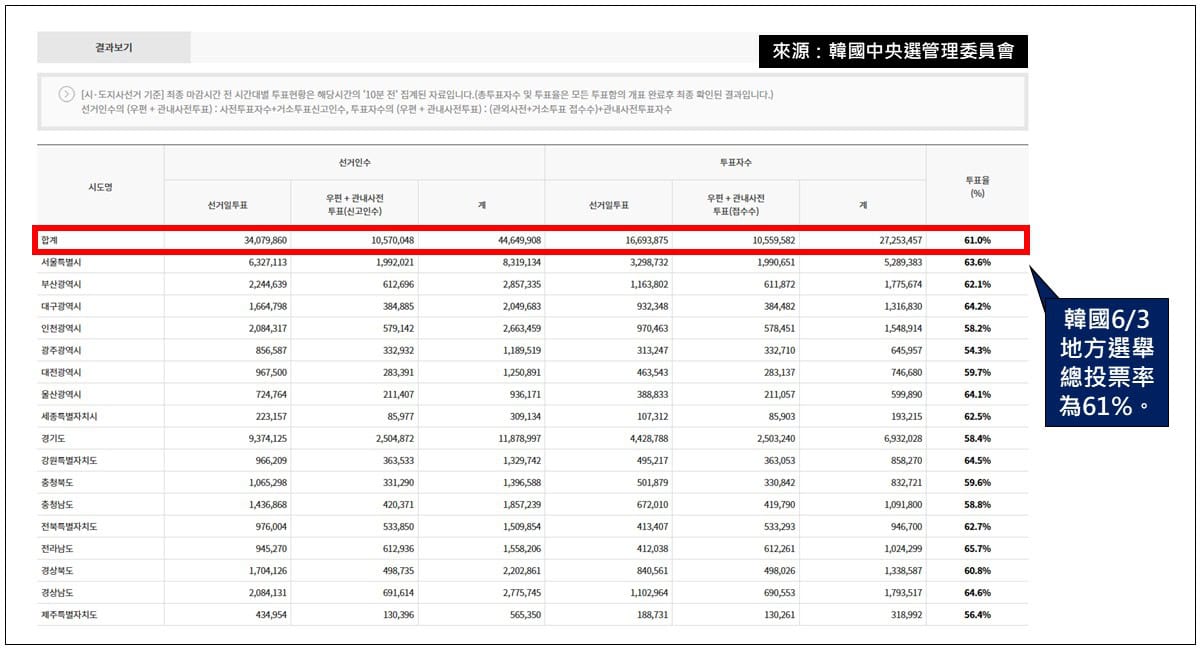Click the Daegu cell 1,664,798

267,307
